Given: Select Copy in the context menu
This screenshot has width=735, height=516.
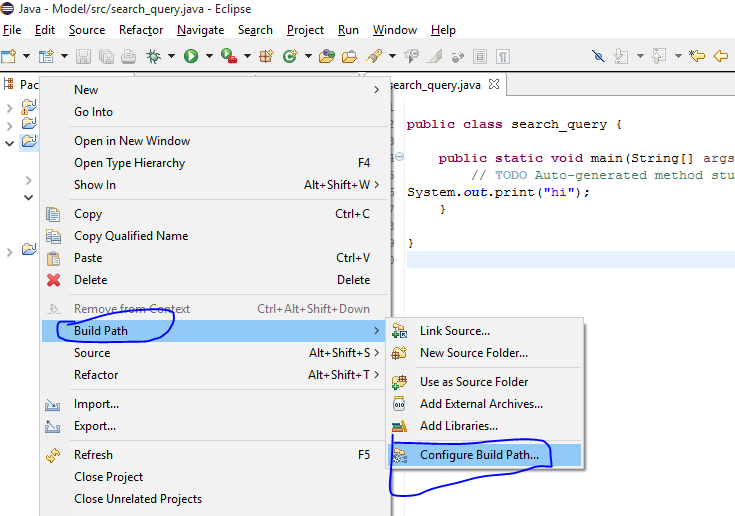Looking at the screenshot, I should point(216,214).
